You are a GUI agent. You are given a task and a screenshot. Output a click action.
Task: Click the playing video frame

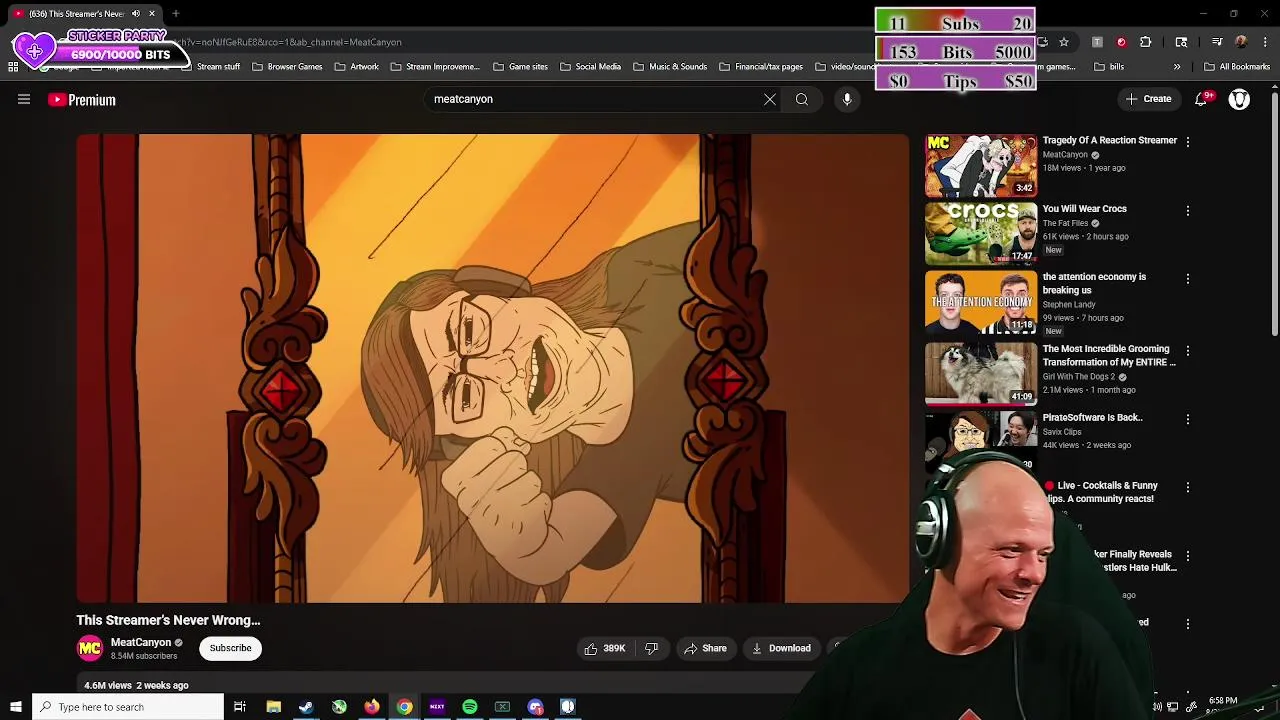[493, 368]
